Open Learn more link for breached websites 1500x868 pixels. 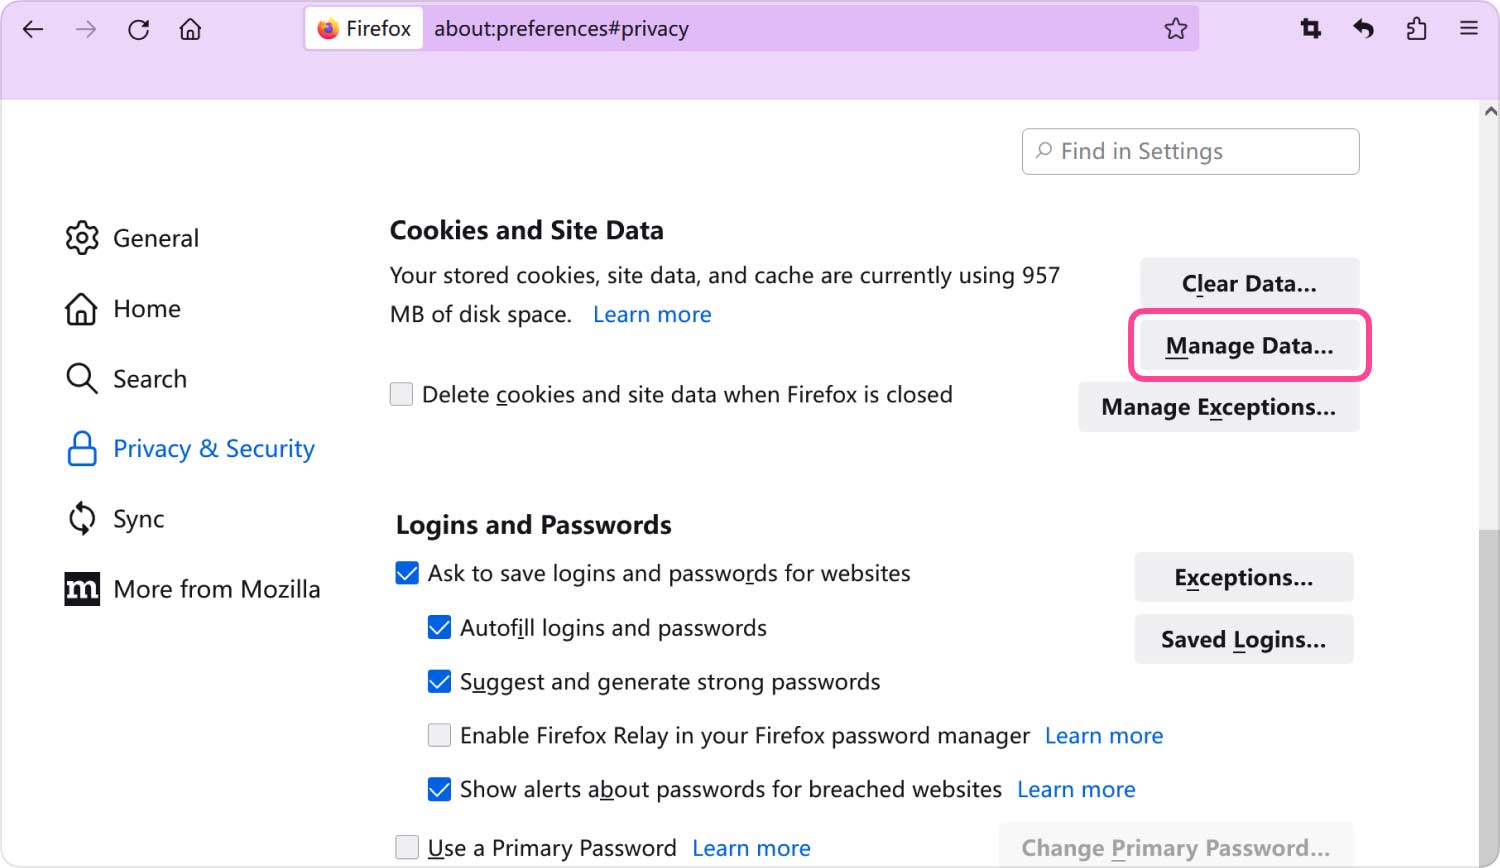(x=1076, y=790)
